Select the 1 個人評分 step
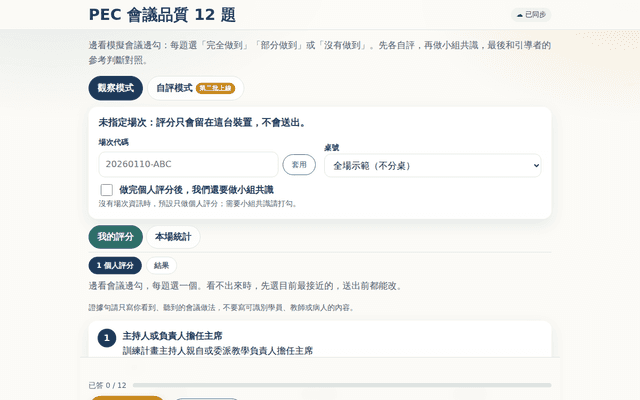 pyautogui.click(x=115, y=265)
